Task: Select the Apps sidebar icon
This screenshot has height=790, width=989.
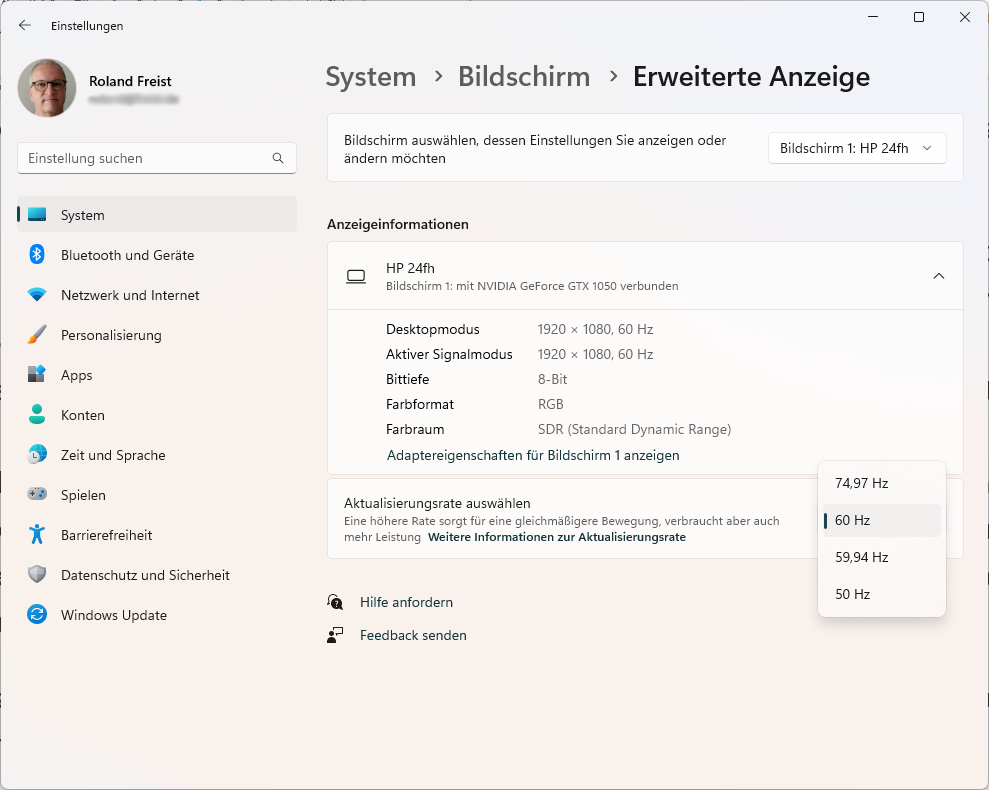Action: coord(37,375)
